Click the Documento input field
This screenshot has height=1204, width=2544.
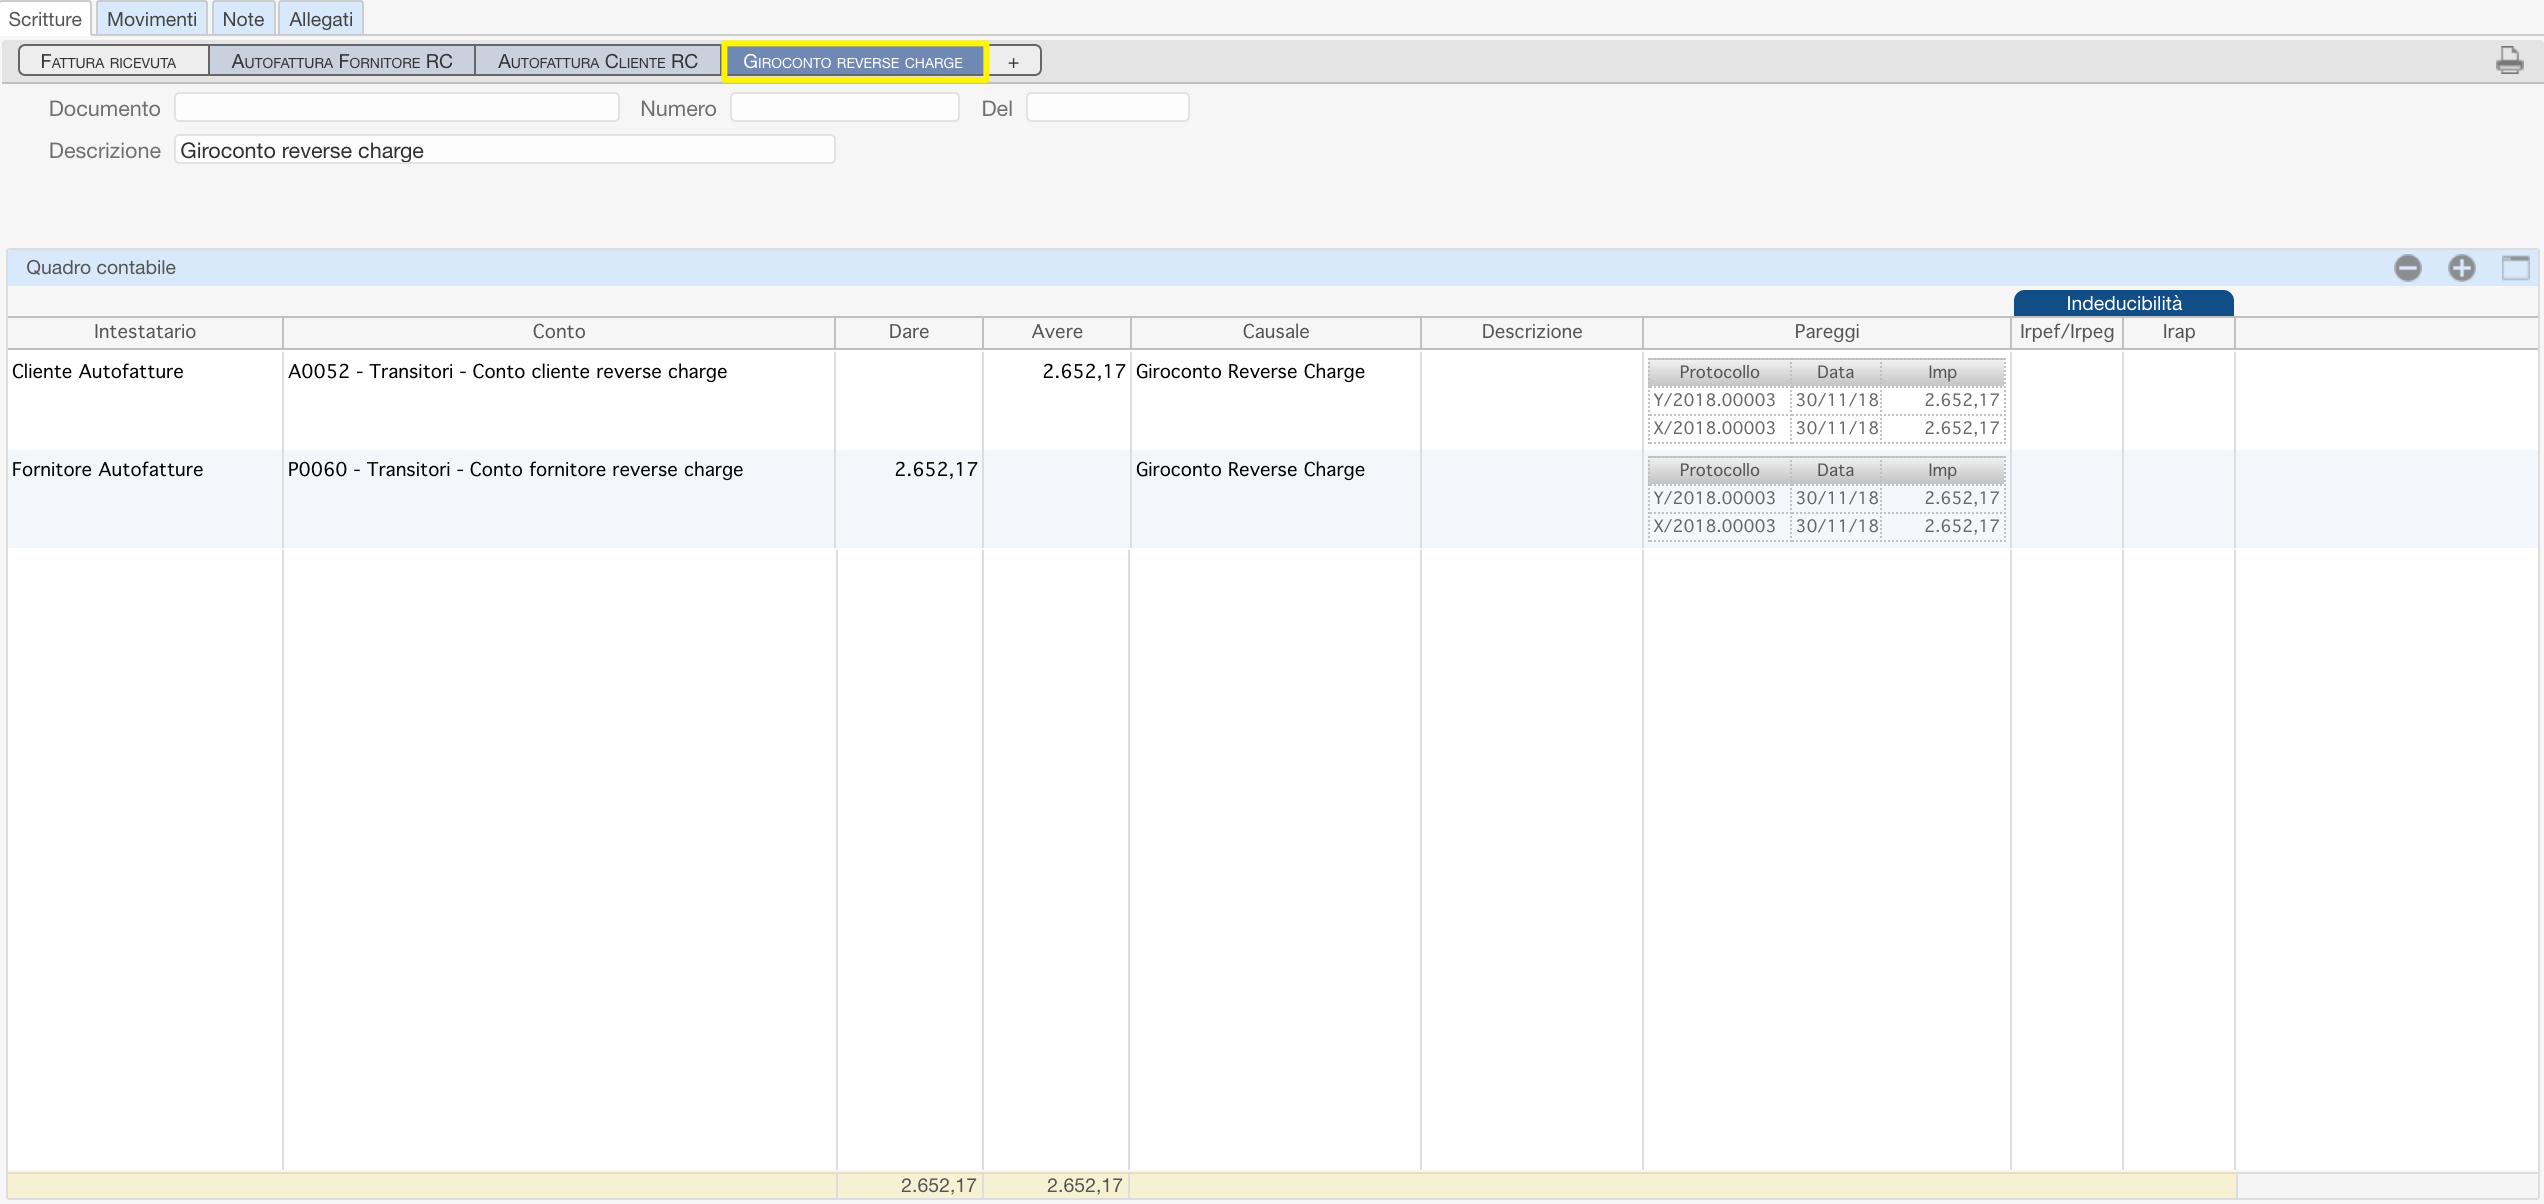tap(397, 108)
